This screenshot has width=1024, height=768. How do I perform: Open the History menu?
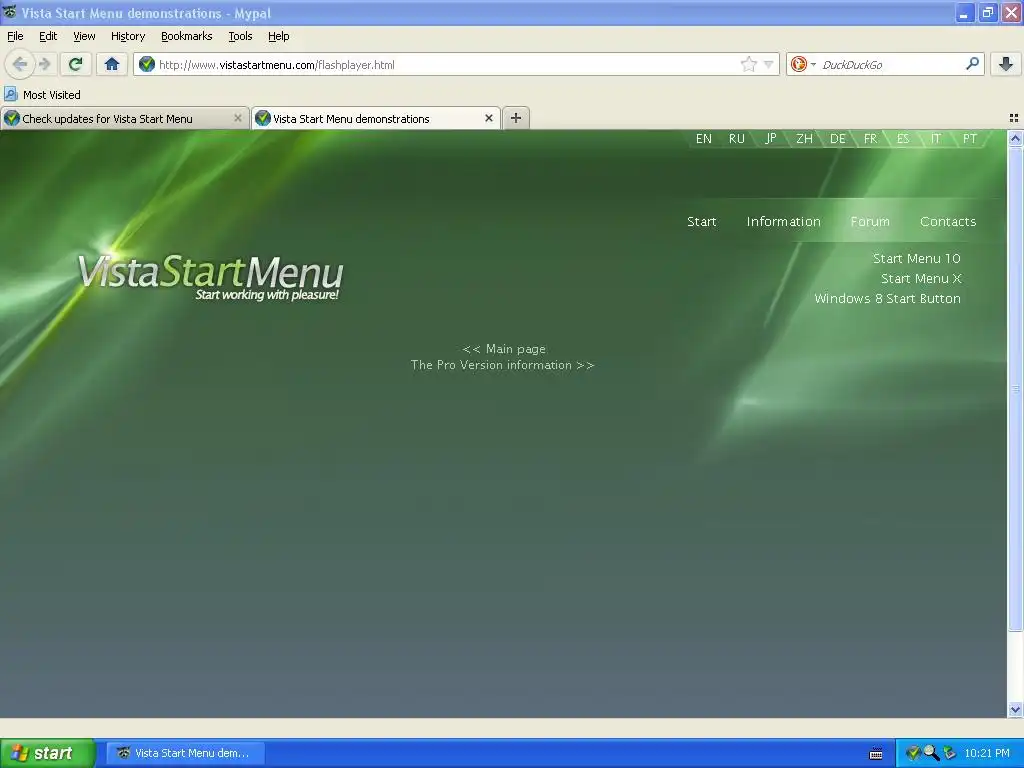tap(128, 36)
